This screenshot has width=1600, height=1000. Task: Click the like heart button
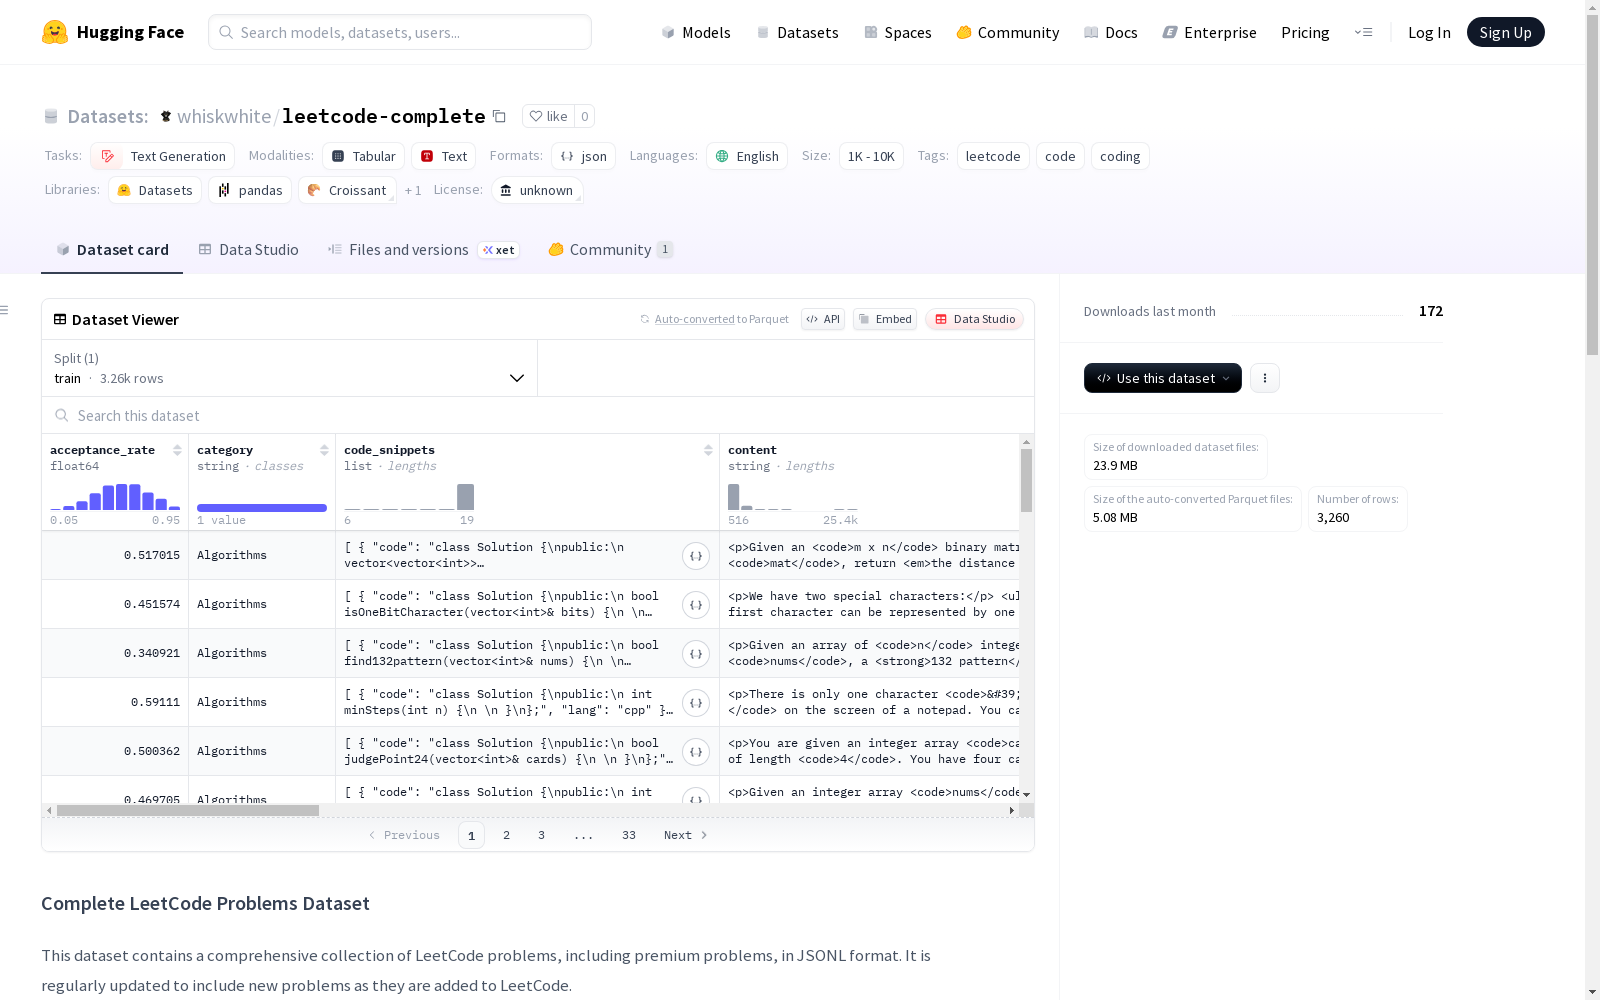point(548,116)
